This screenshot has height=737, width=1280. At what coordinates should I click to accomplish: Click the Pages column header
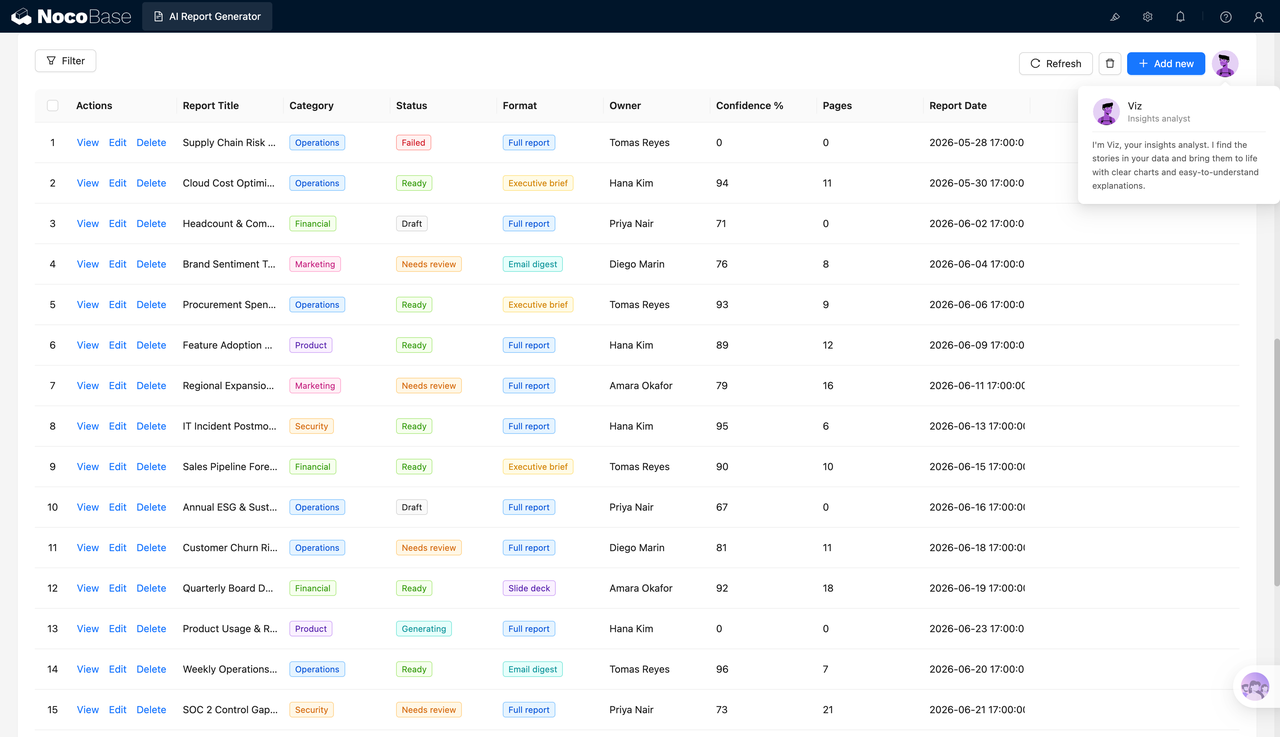point(837,105)
